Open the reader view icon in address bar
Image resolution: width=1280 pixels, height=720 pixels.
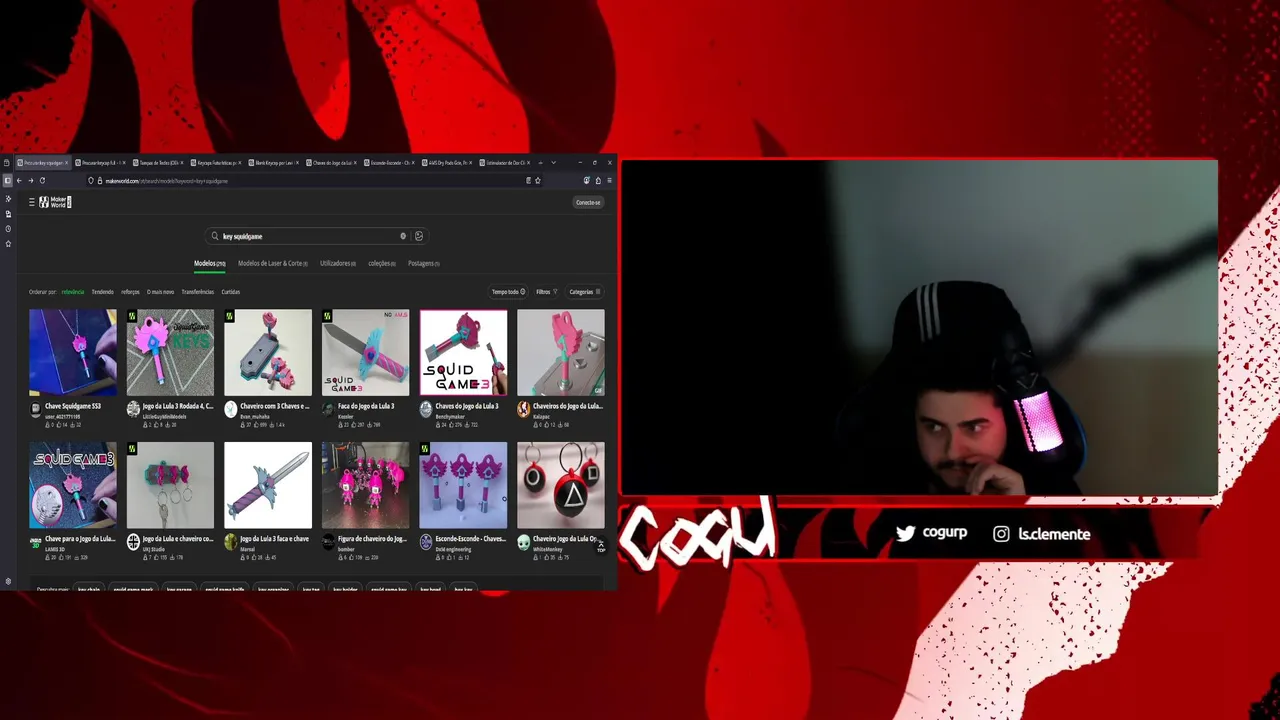coord(528,181)
